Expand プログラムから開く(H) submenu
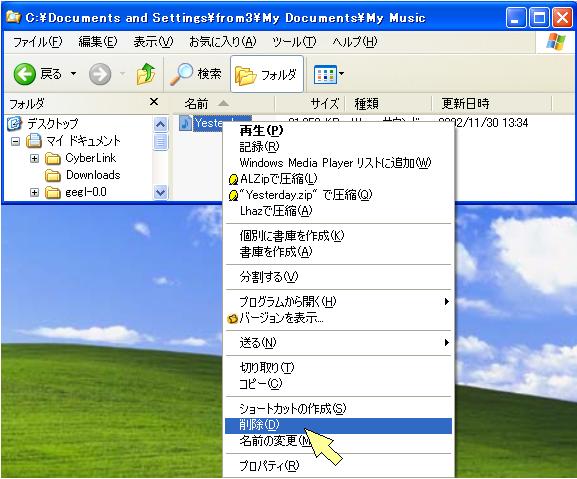 [339, 302]
